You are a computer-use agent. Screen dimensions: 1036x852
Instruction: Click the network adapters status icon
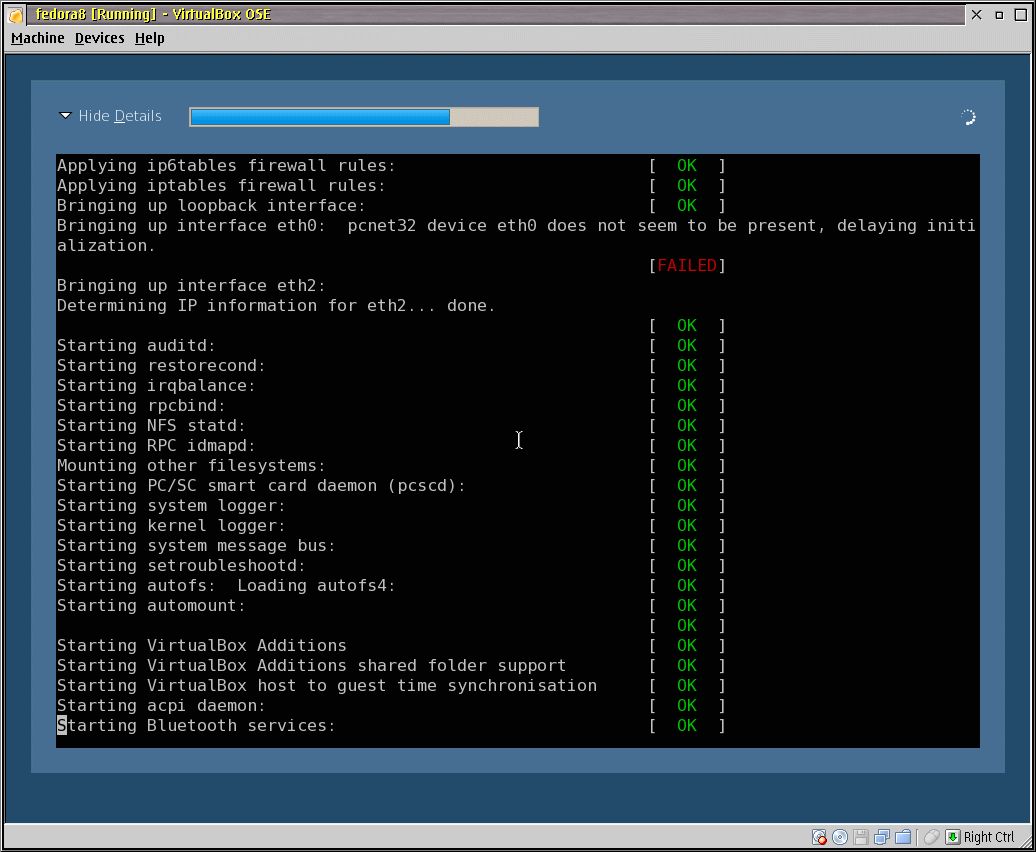coord(882,837)
